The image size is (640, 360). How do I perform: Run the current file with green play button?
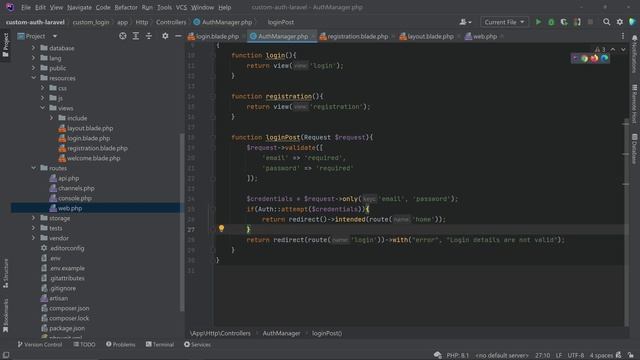pos(538,22)
